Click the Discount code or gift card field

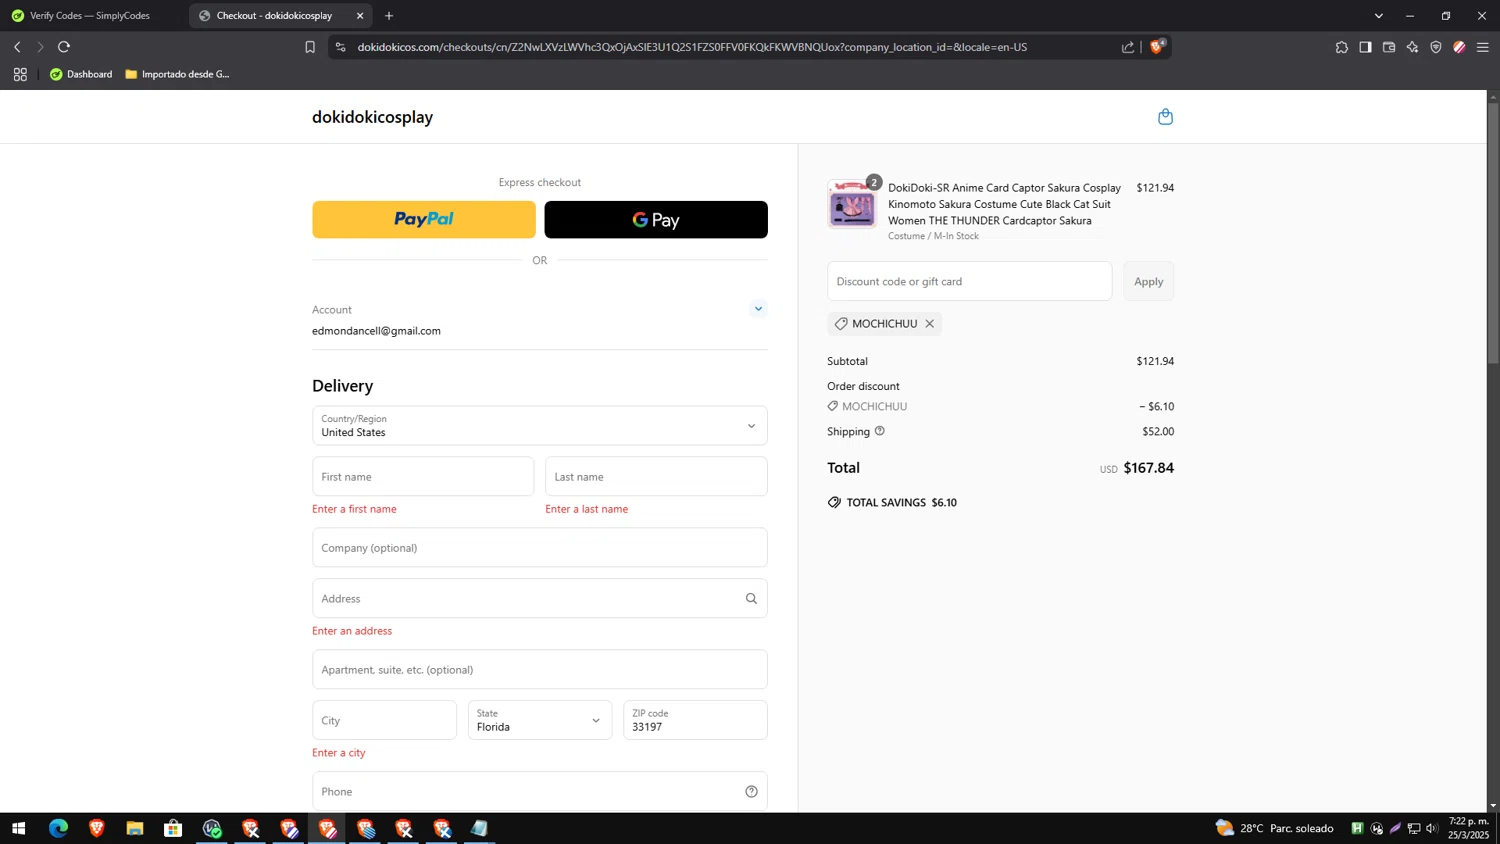pyautogui.click(x=969, y=281)
